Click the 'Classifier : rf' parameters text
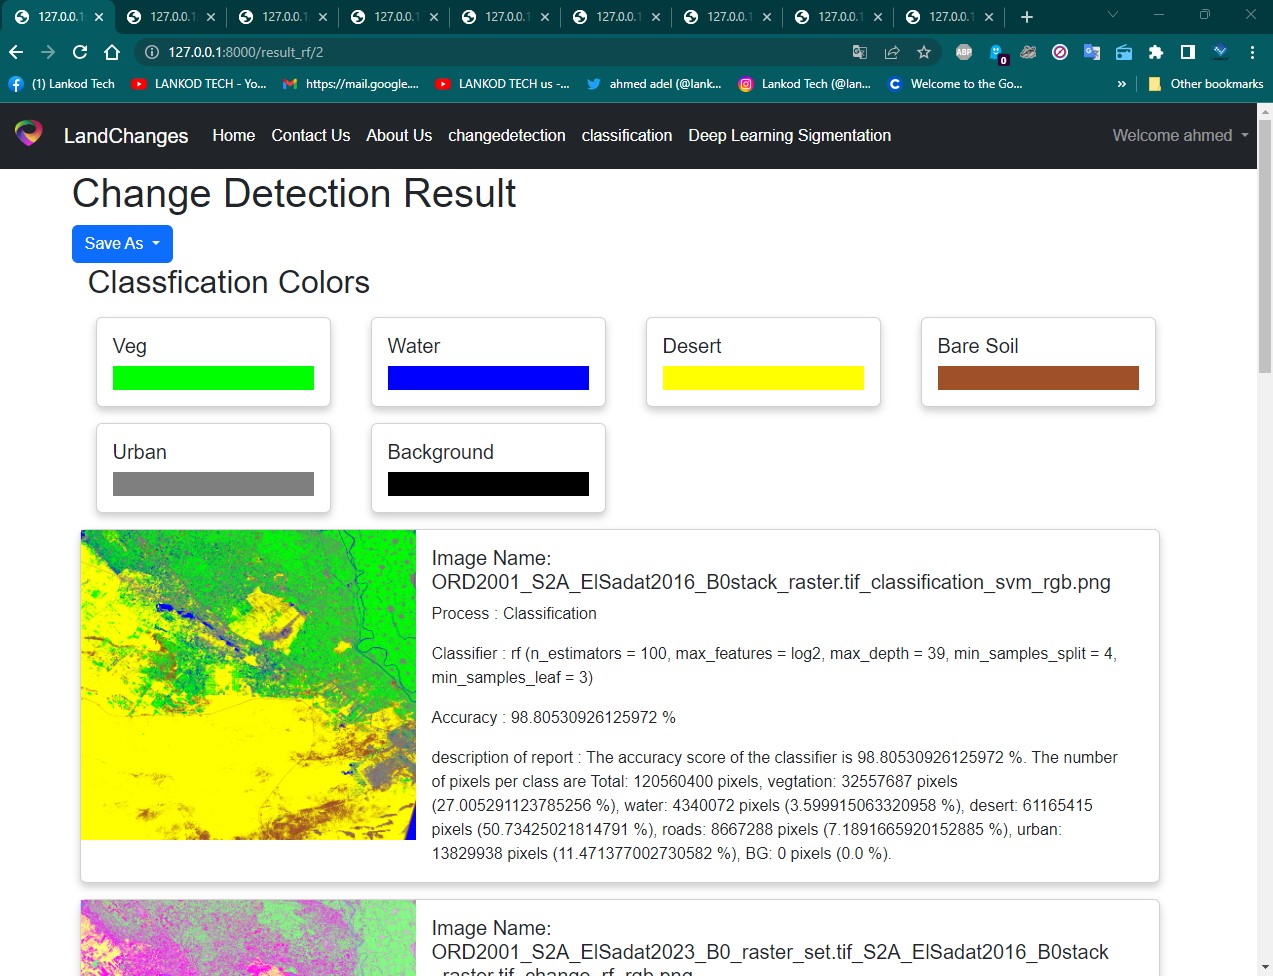Screen dimensions: 1273x976 [x=774, y=666]
